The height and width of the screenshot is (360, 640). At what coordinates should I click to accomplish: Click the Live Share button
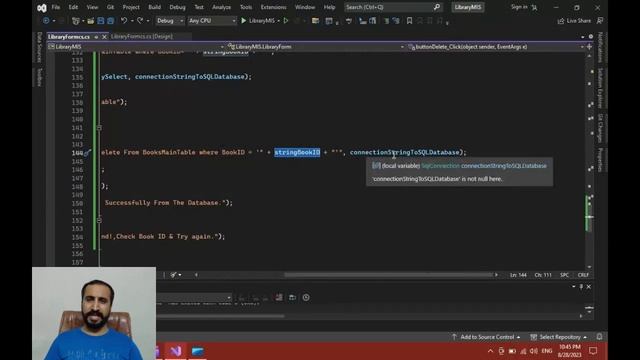coord(574,20)
